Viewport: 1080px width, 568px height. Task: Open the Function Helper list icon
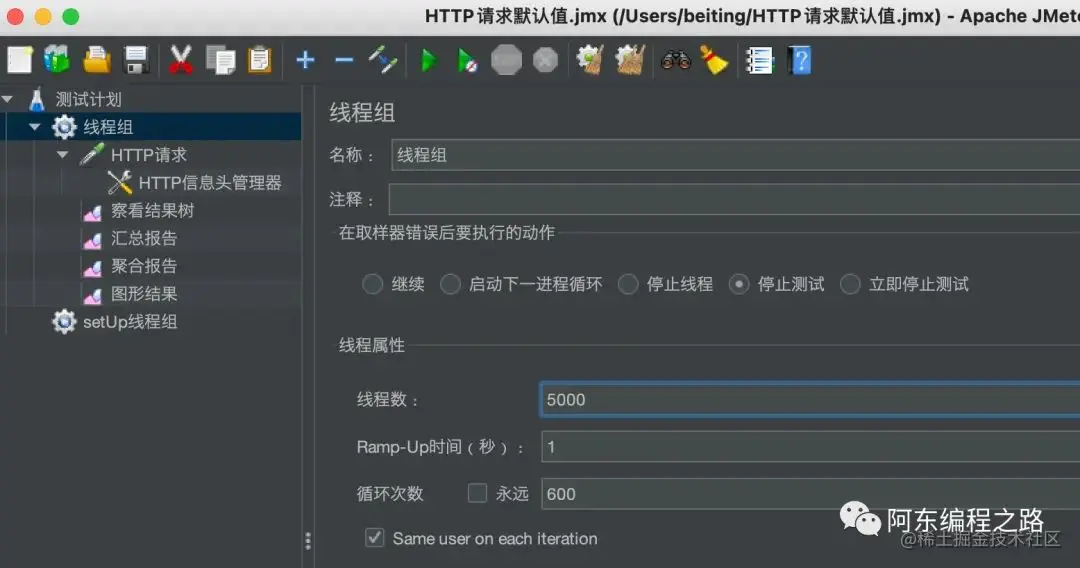[760, 60]
